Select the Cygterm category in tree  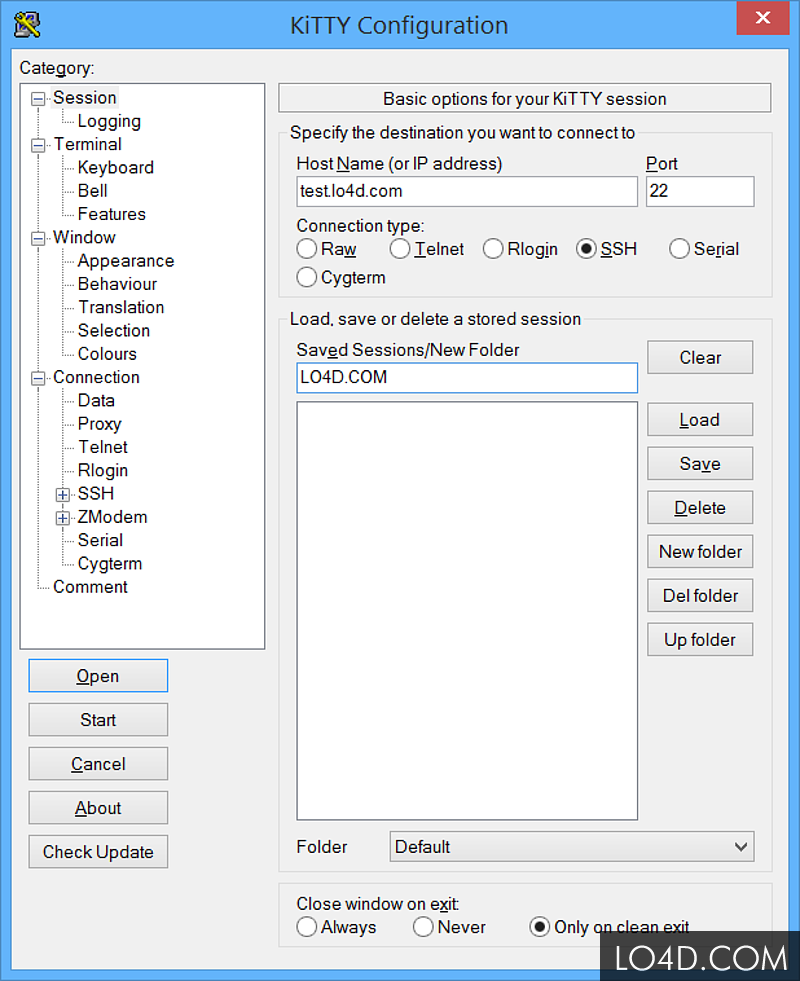coord(109,564)
